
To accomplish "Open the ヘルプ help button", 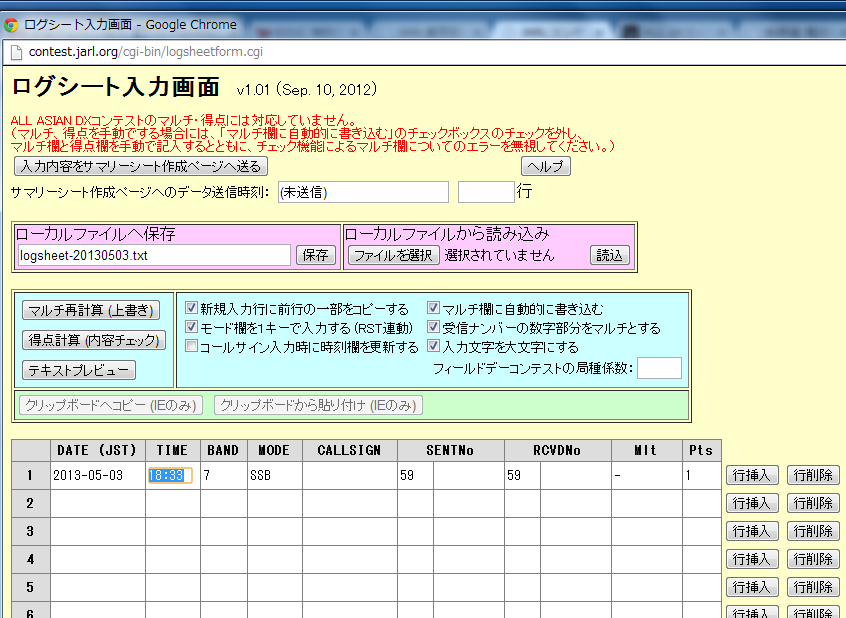I will pyautogui.click(x=545, y=166).
